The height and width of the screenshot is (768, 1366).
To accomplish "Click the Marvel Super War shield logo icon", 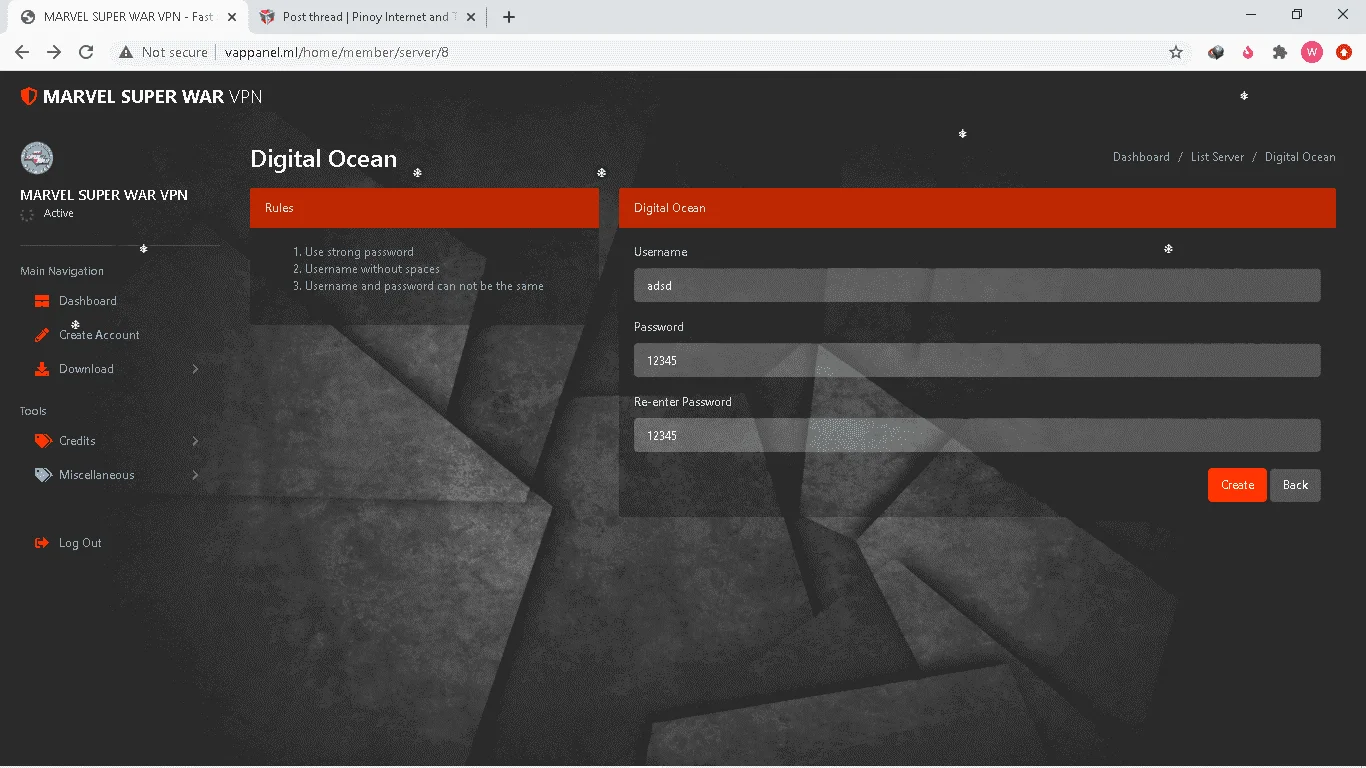I will 29,96.
